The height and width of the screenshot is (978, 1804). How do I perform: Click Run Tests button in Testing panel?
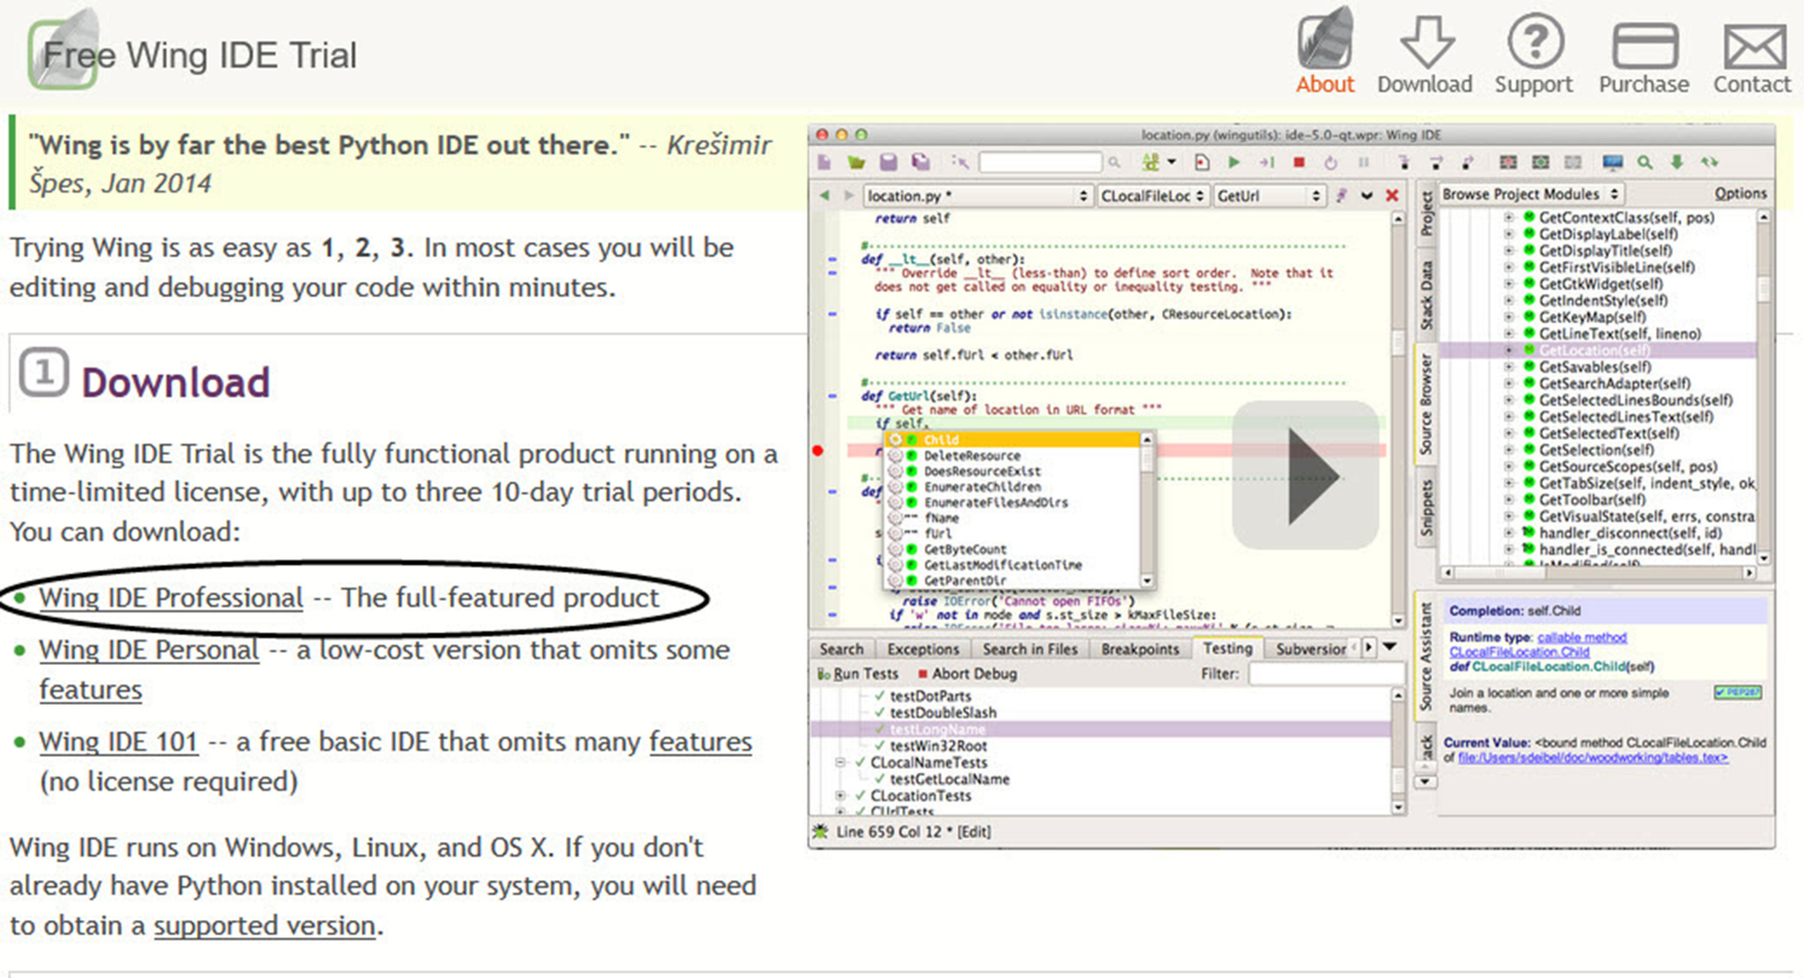click(857, 674)
